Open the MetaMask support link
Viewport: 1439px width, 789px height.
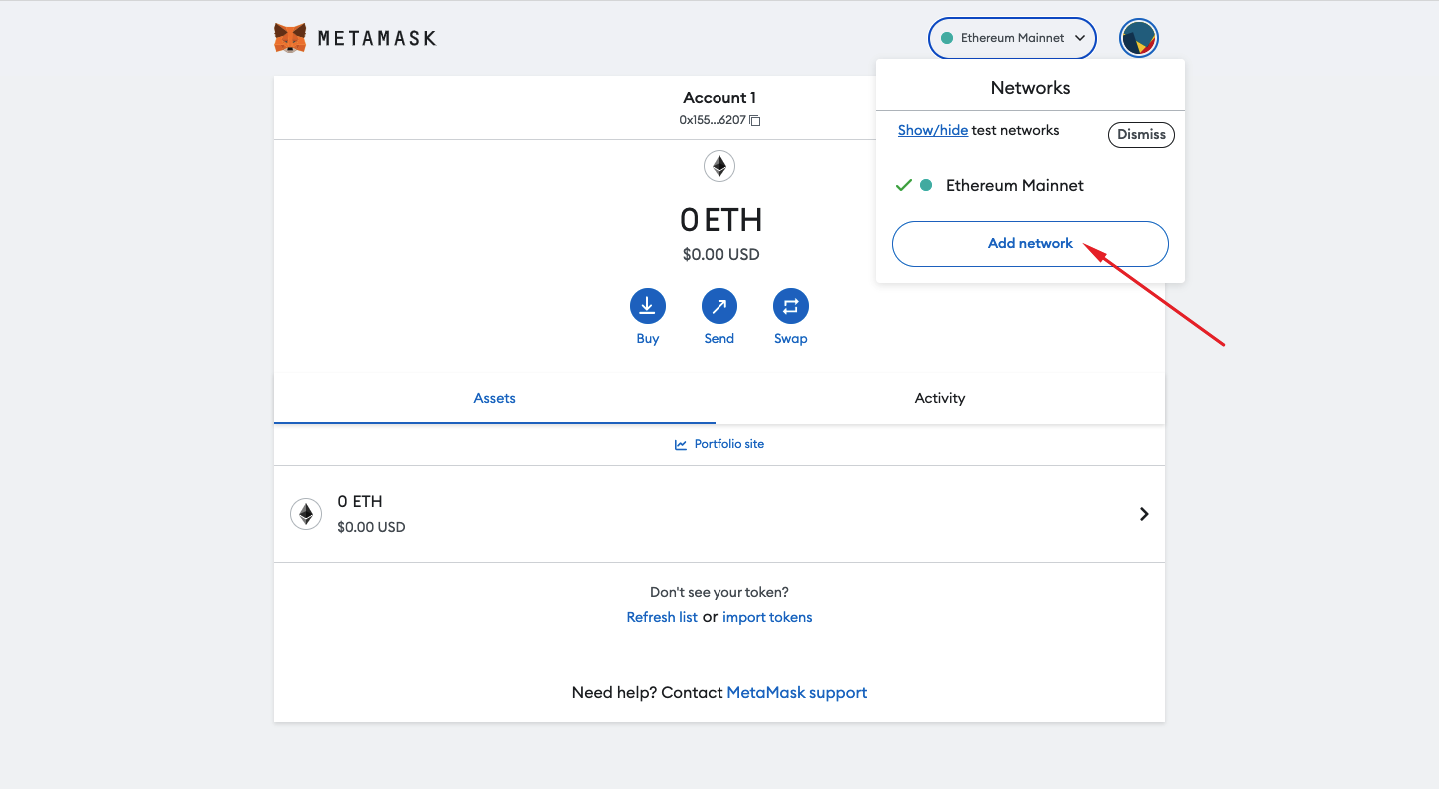pos(797,692)
